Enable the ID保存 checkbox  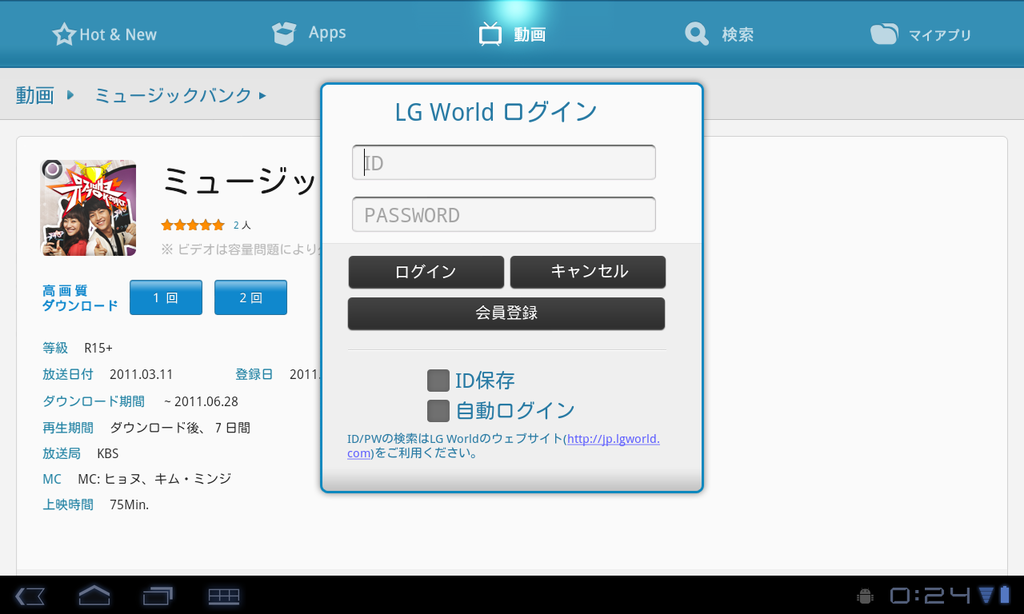tap(438, 380)
